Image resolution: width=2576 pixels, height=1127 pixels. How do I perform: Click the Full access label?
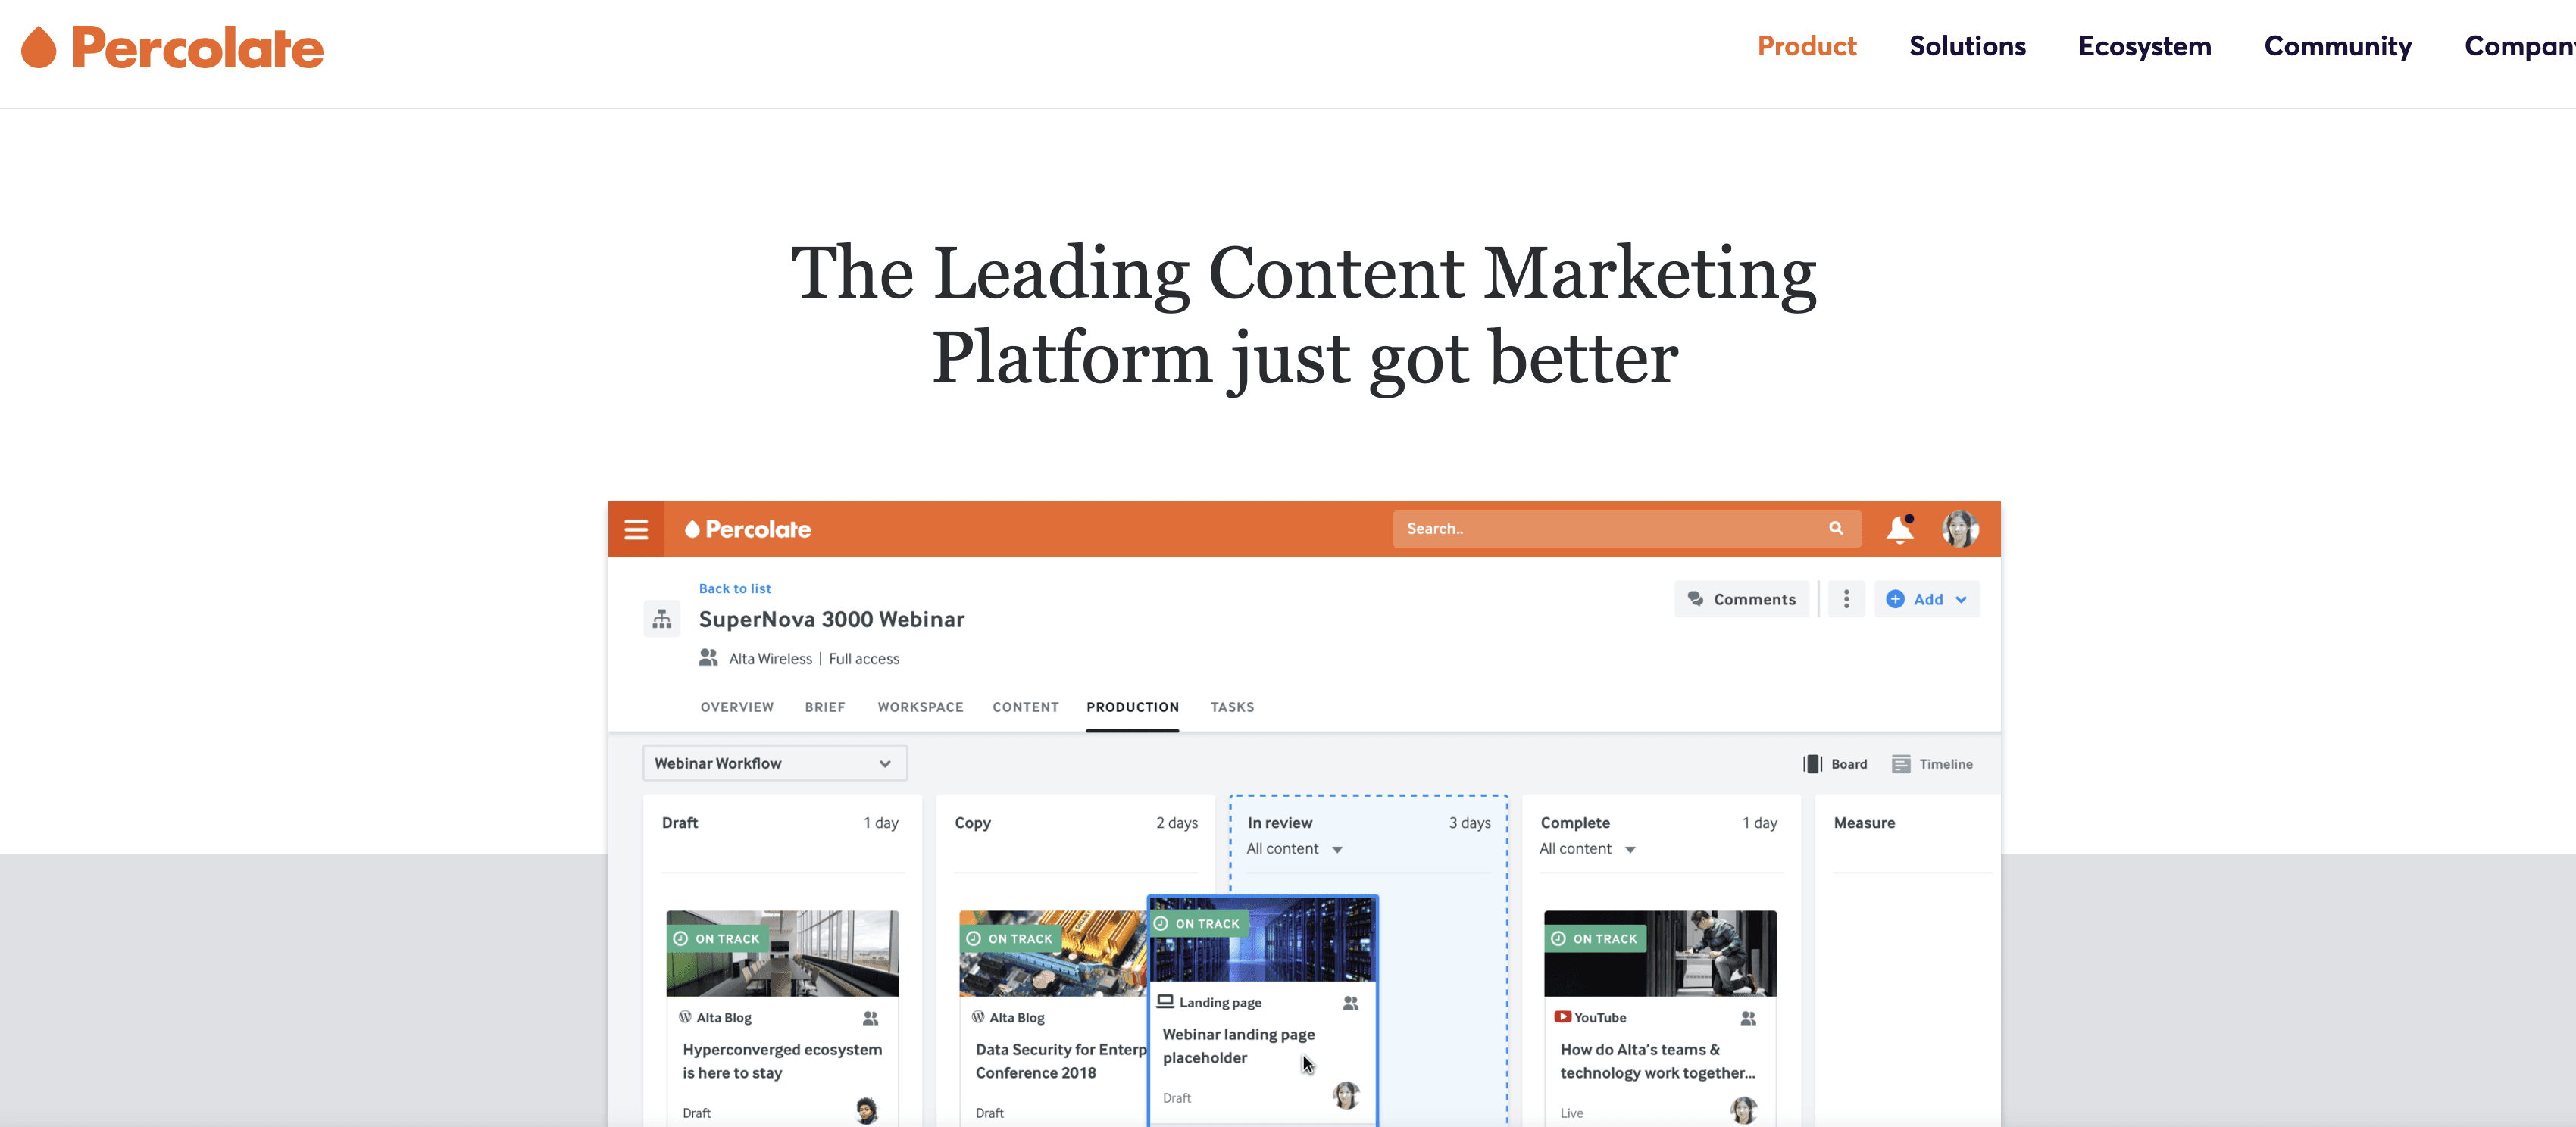coord(864,658)
